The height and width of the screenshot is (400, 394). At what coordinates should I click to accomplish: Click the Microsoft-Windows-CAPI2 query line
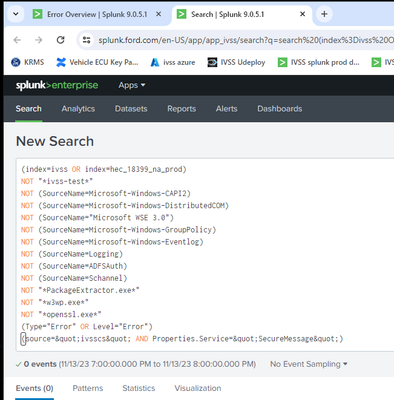(x=106, y=193)
